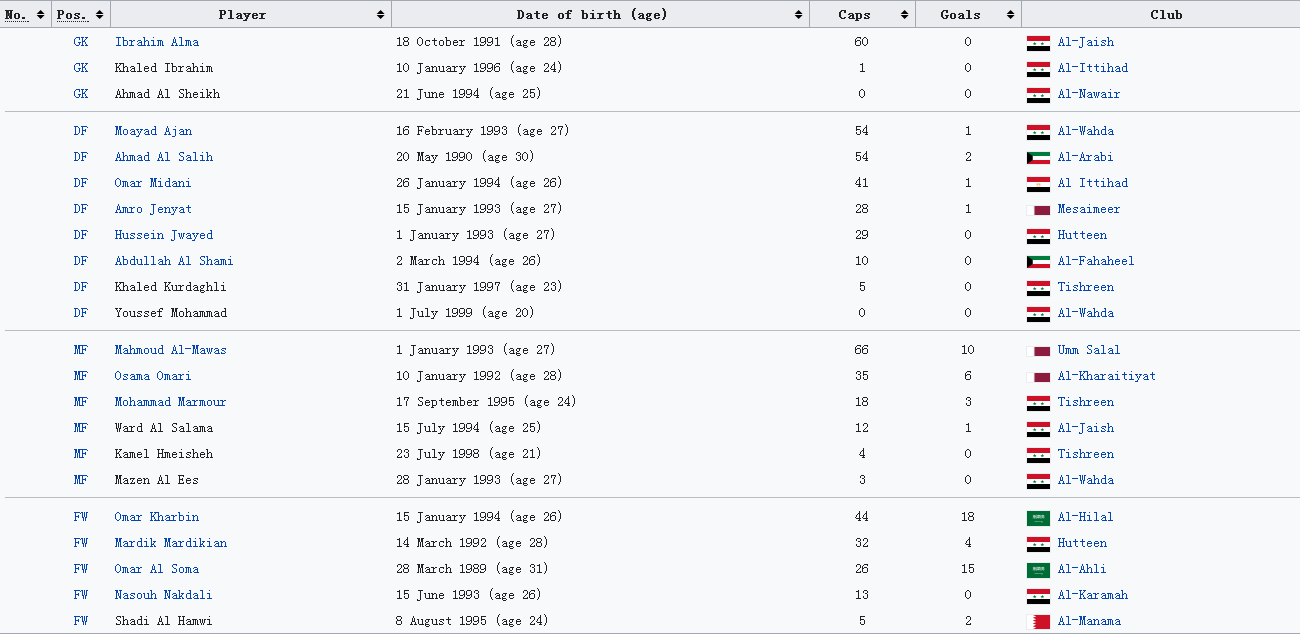This screenshot has width=1300, height=634.
Task: Click the flag icon beside Al-Karamah
Action: tap(1038, 596)
